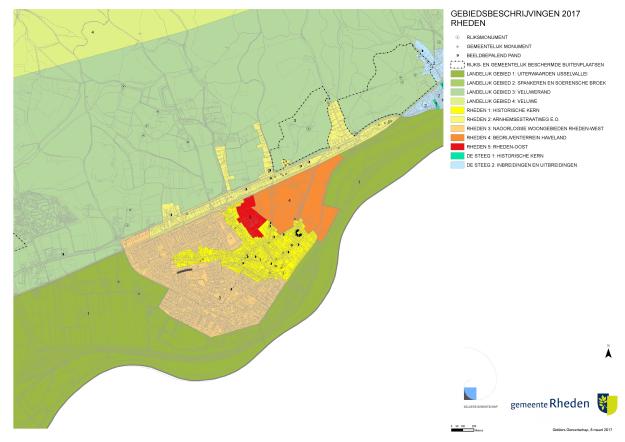Select Landelijk Gebied 3 Veluwerand swatch
The width and height of the screenshot is (625, 442).
[456, 92]
